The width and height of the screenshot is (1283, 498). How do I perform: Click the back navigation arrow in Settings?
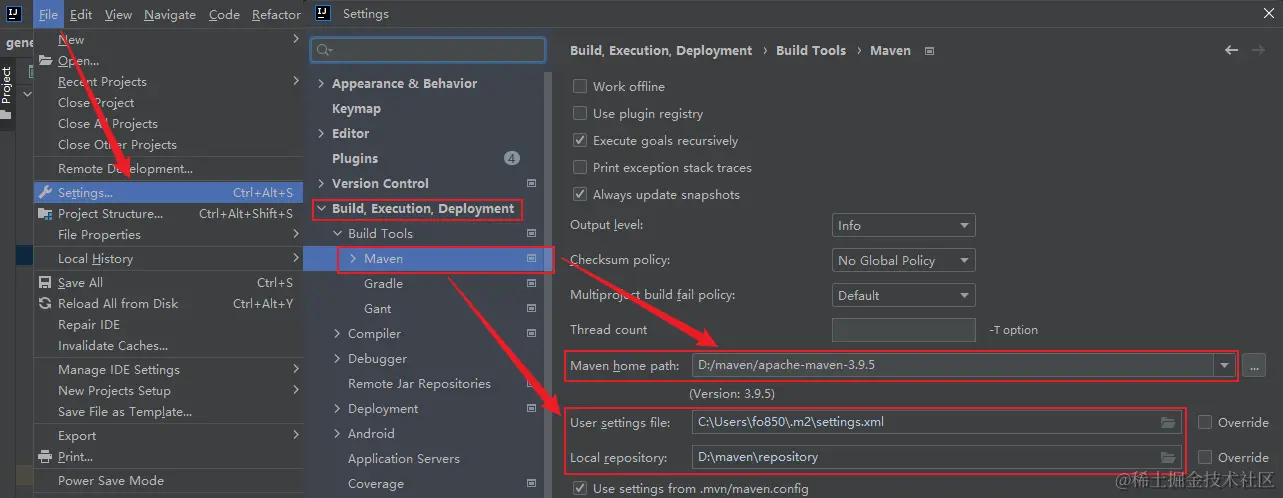(1232, 51)
